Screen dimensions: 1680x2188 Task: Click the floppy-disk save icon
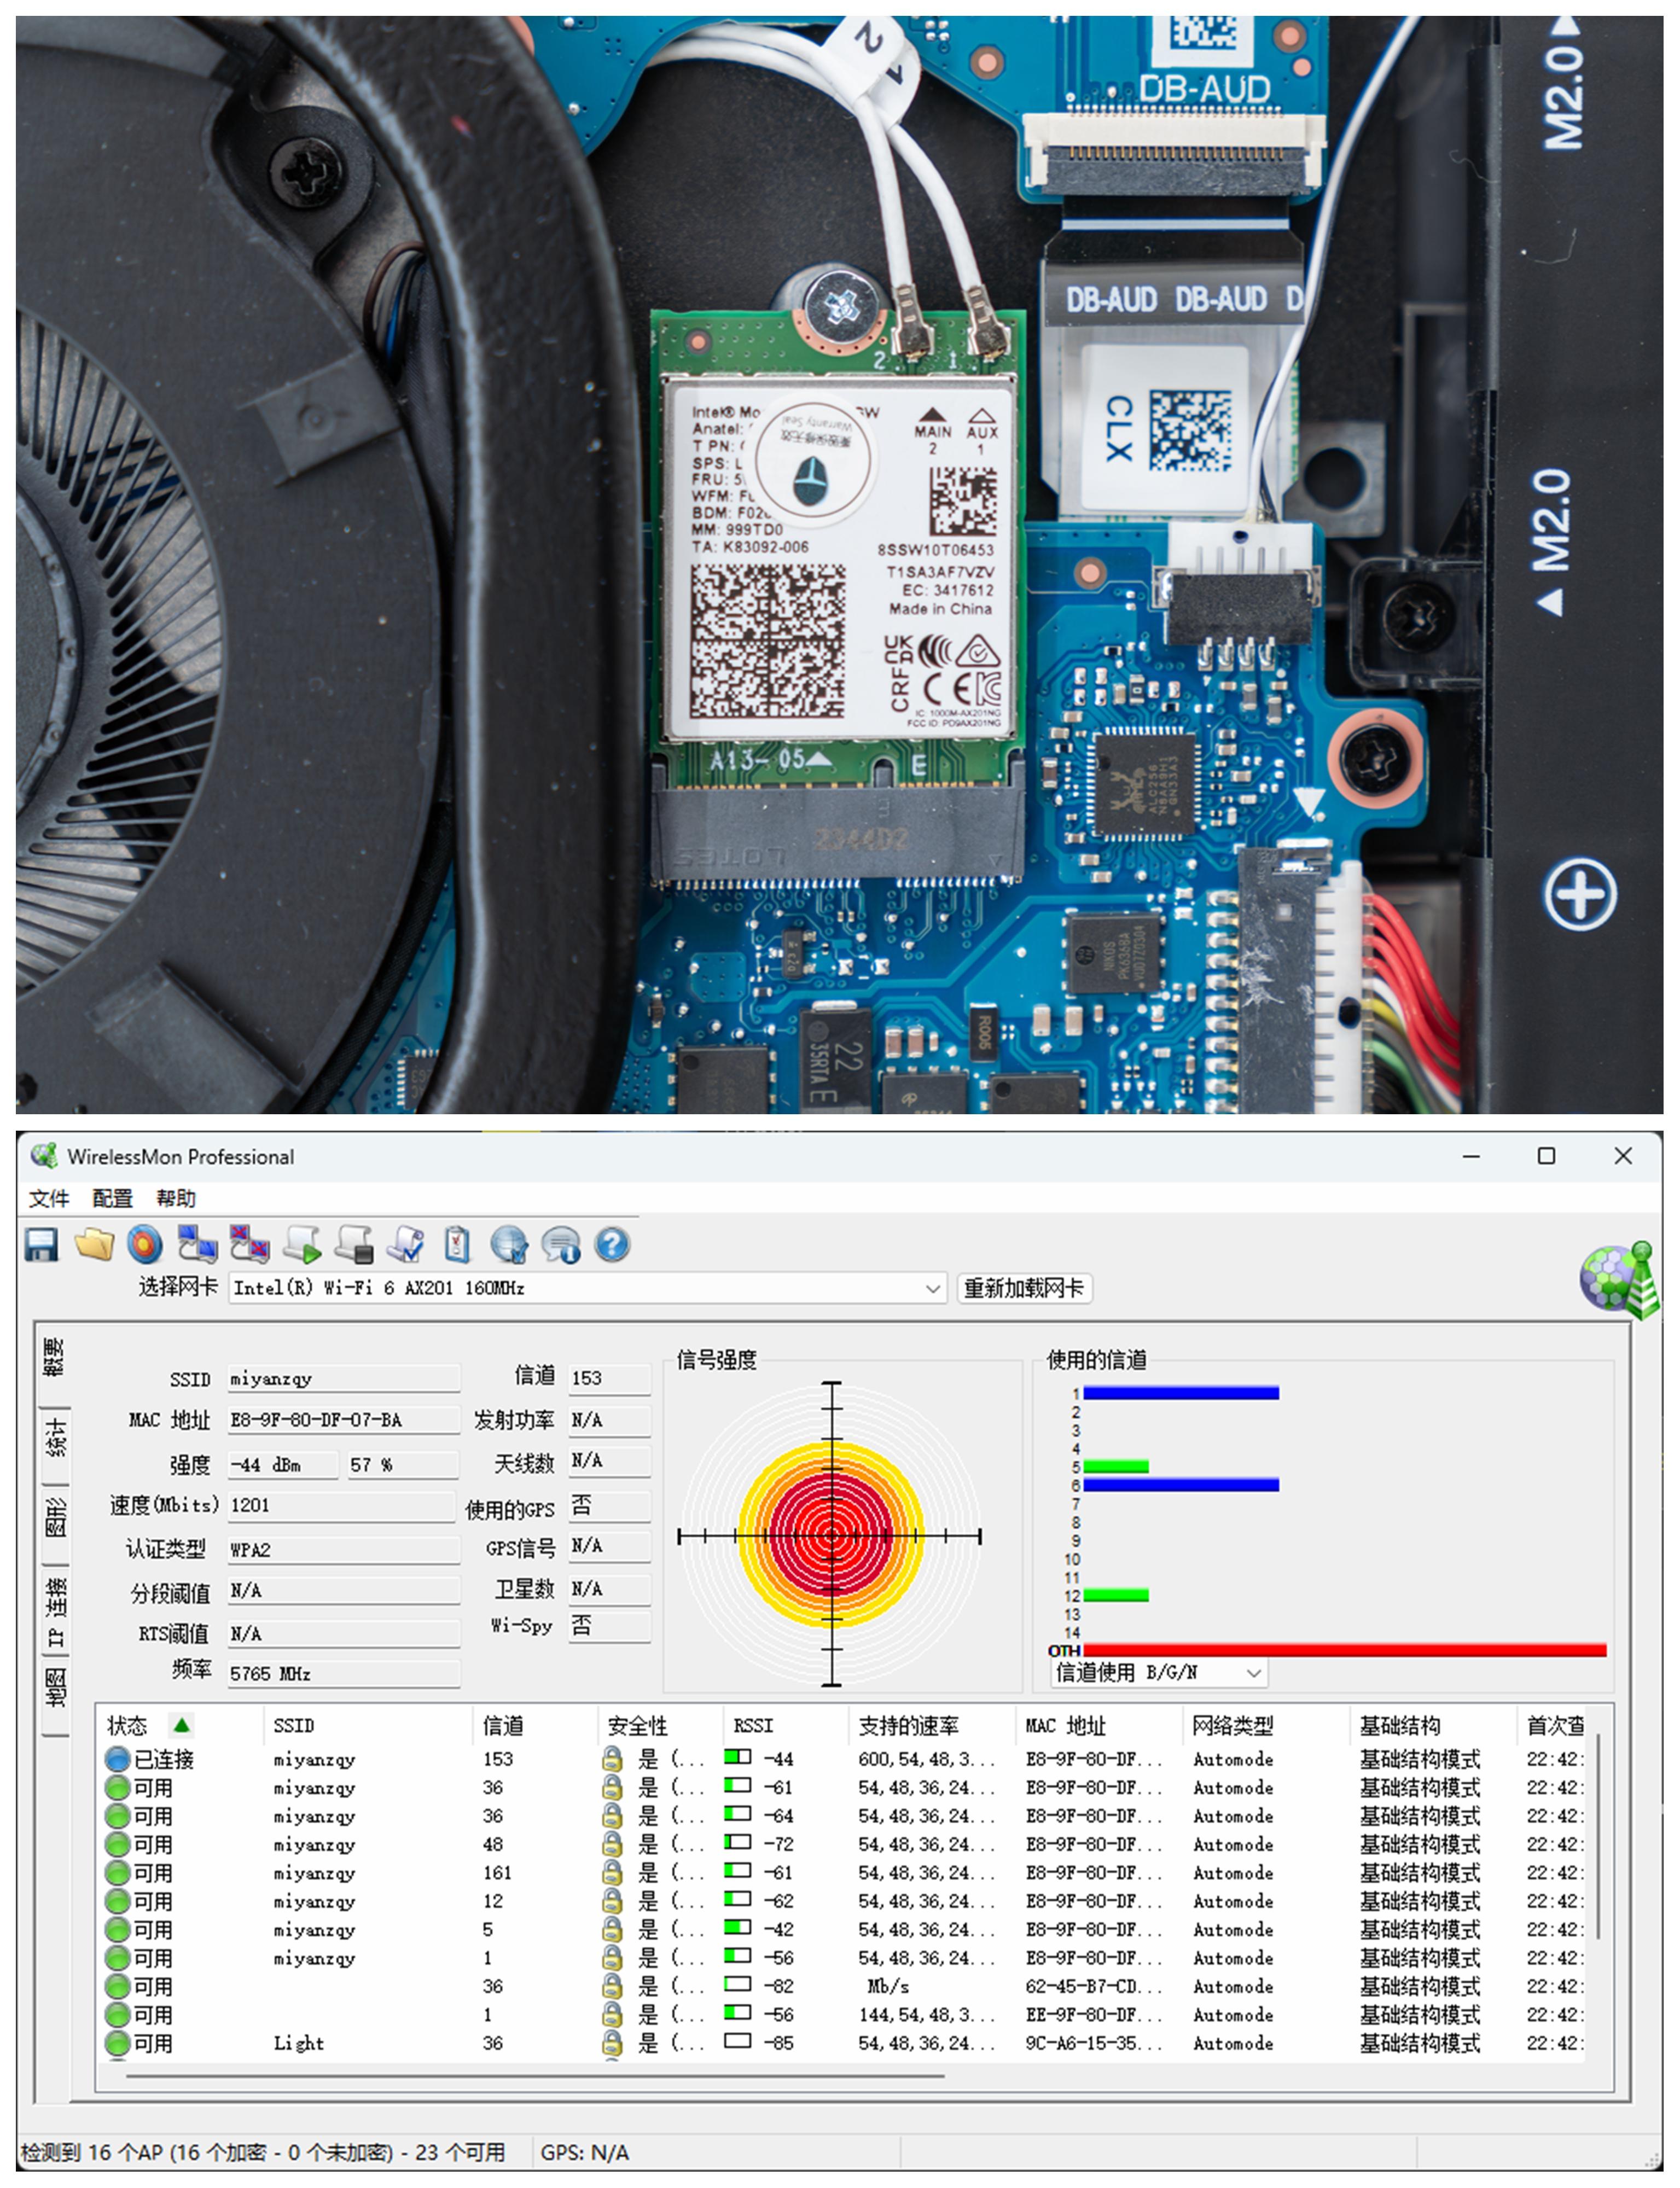41,1245
